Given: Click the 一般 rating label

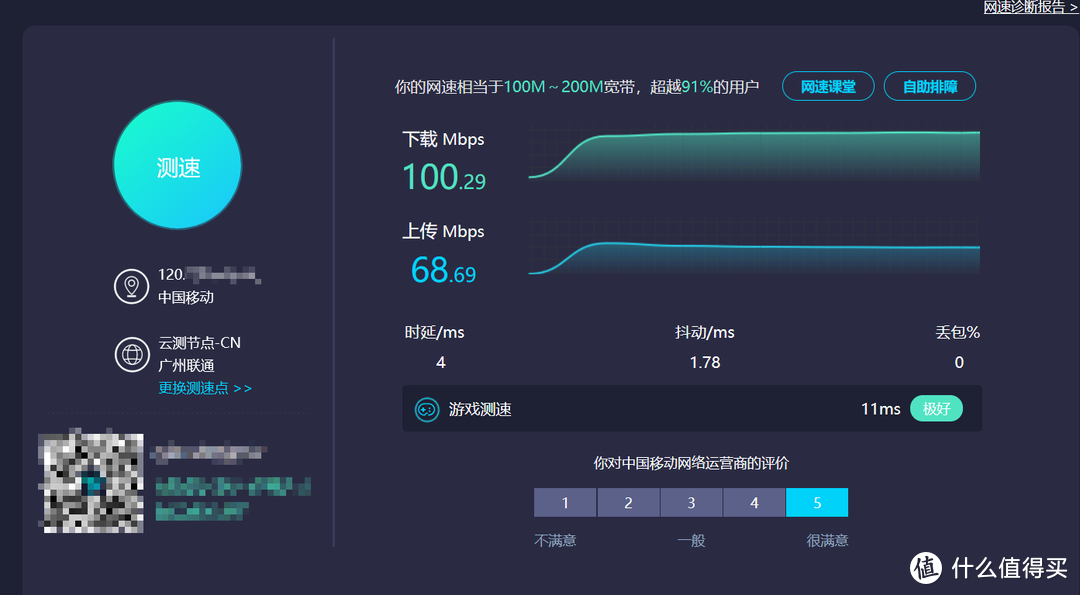Looking at the screenshot, I should coord(691,540).
